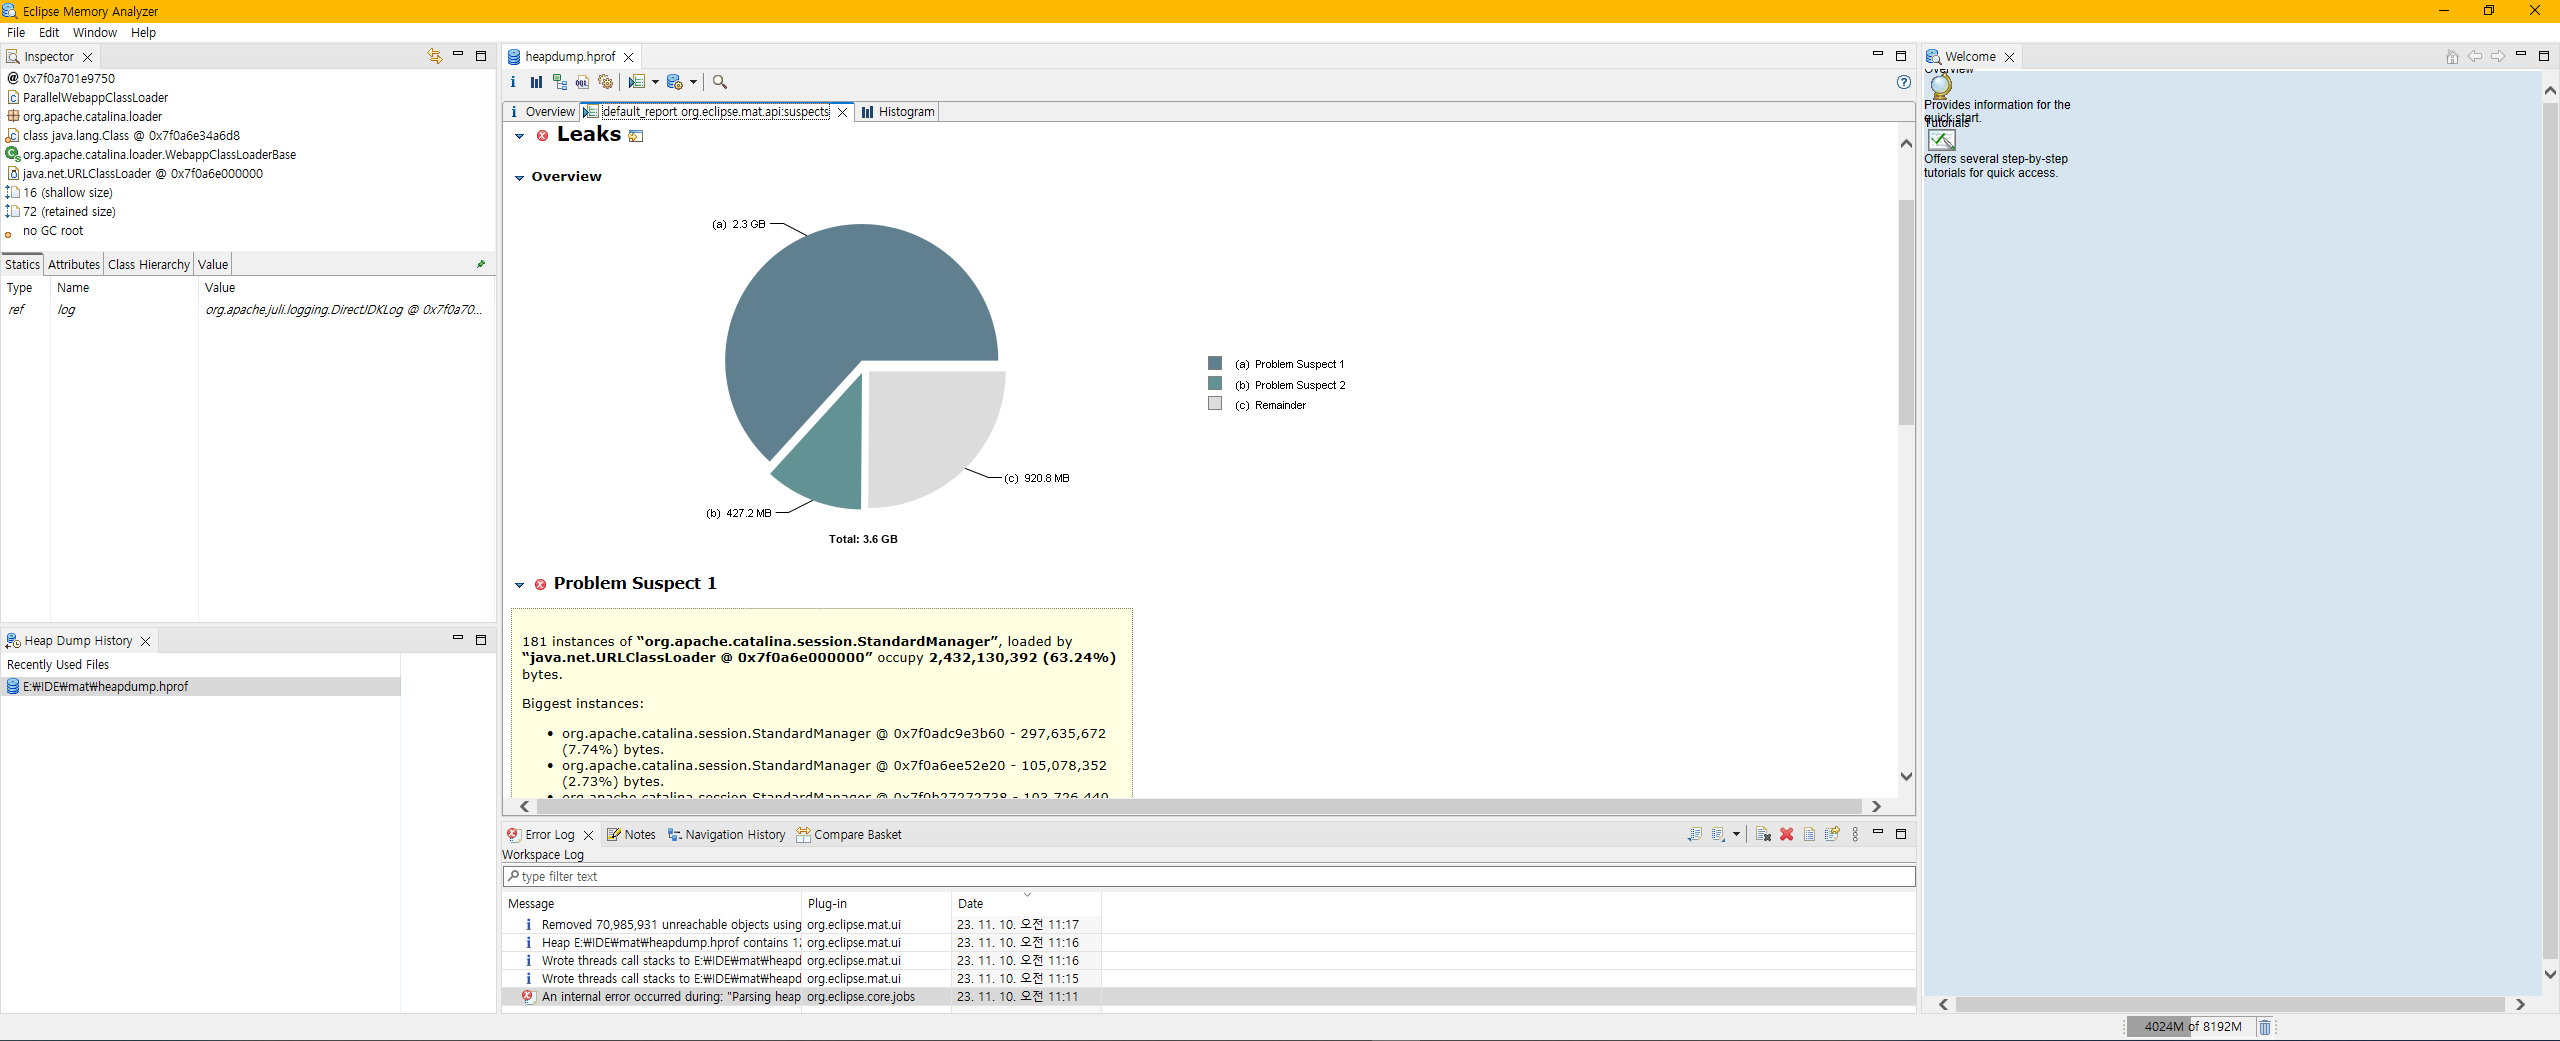Switch to the Notes tab
The width and height of the screenshot is (2560, 1041).
[x=631, y=835]
